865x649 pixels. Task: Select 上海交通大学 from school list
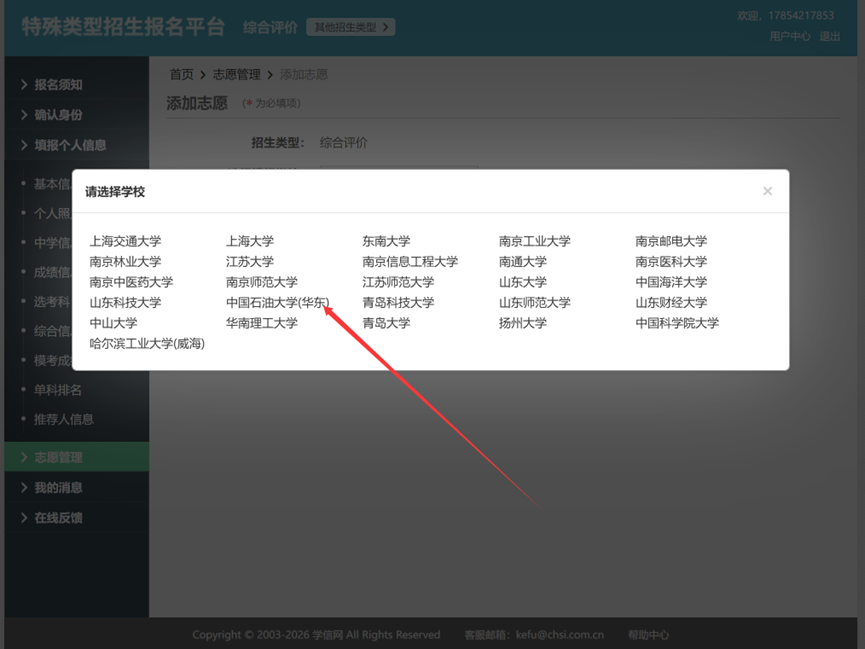coord(125,241)
